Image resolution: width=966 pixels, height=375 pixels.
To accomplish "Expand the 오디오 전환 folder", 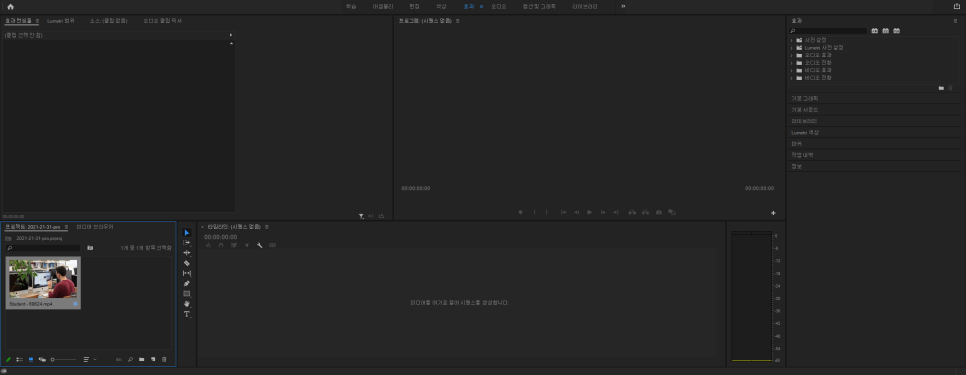I will tap(791, 63).
